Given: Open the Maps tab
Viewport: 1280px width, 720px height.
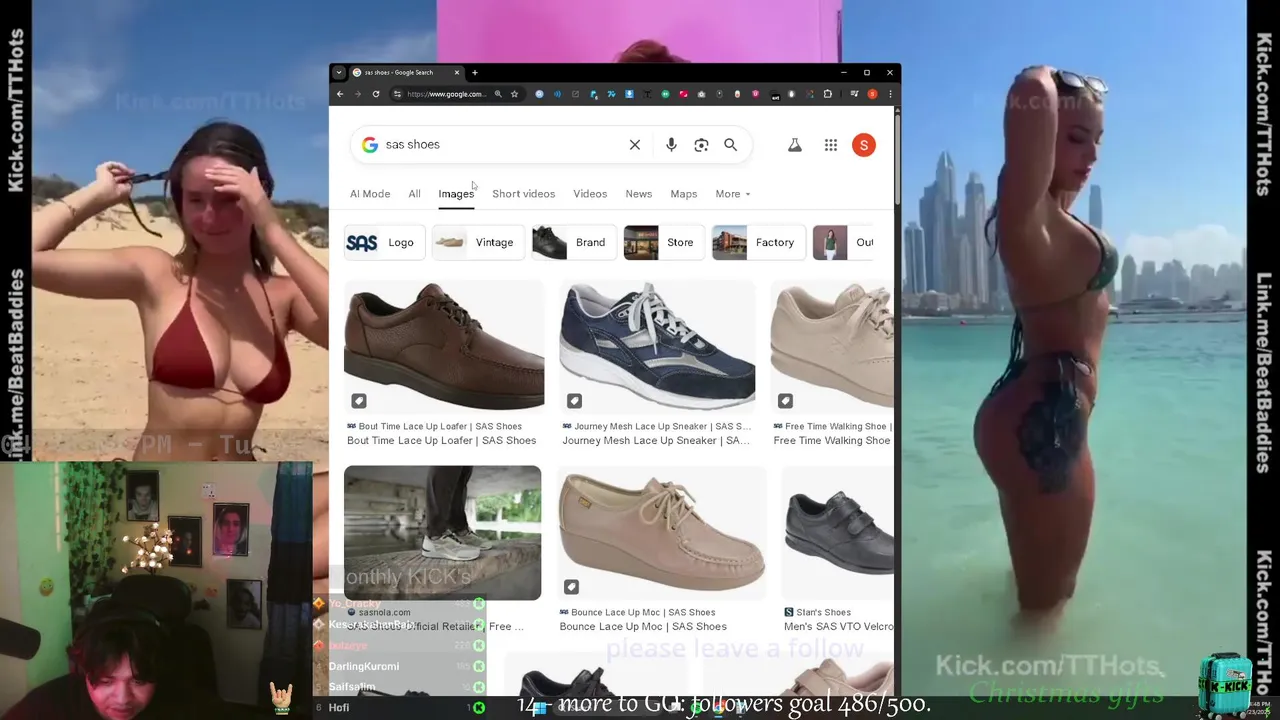Looking at the screenshot, I should pos(684,194).
